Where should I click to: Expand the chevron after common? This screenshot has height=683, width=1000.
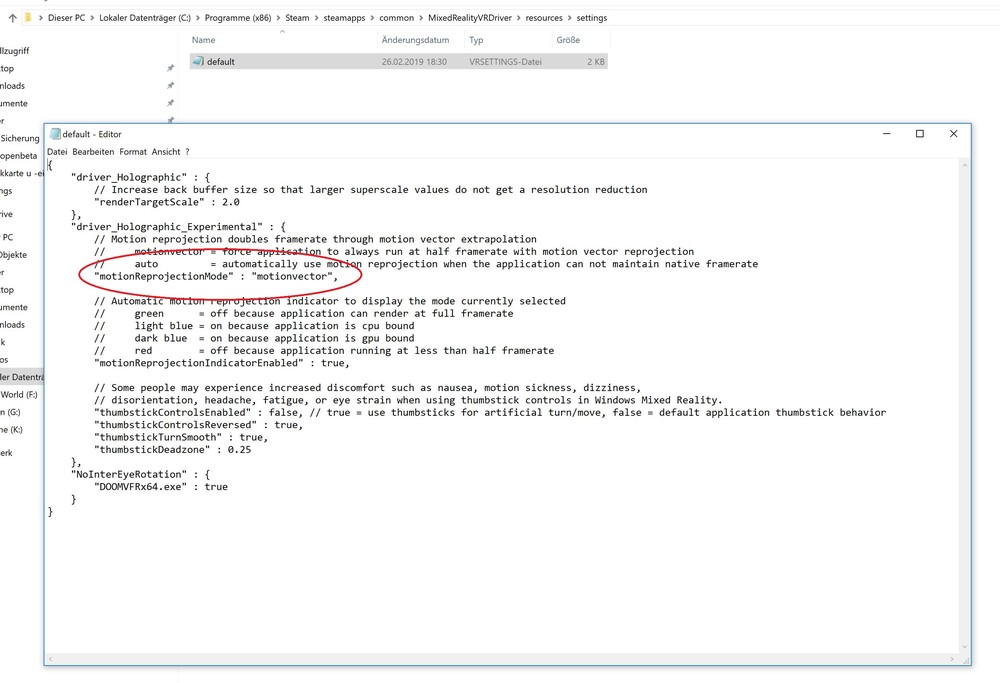click(x=421, y=18)
